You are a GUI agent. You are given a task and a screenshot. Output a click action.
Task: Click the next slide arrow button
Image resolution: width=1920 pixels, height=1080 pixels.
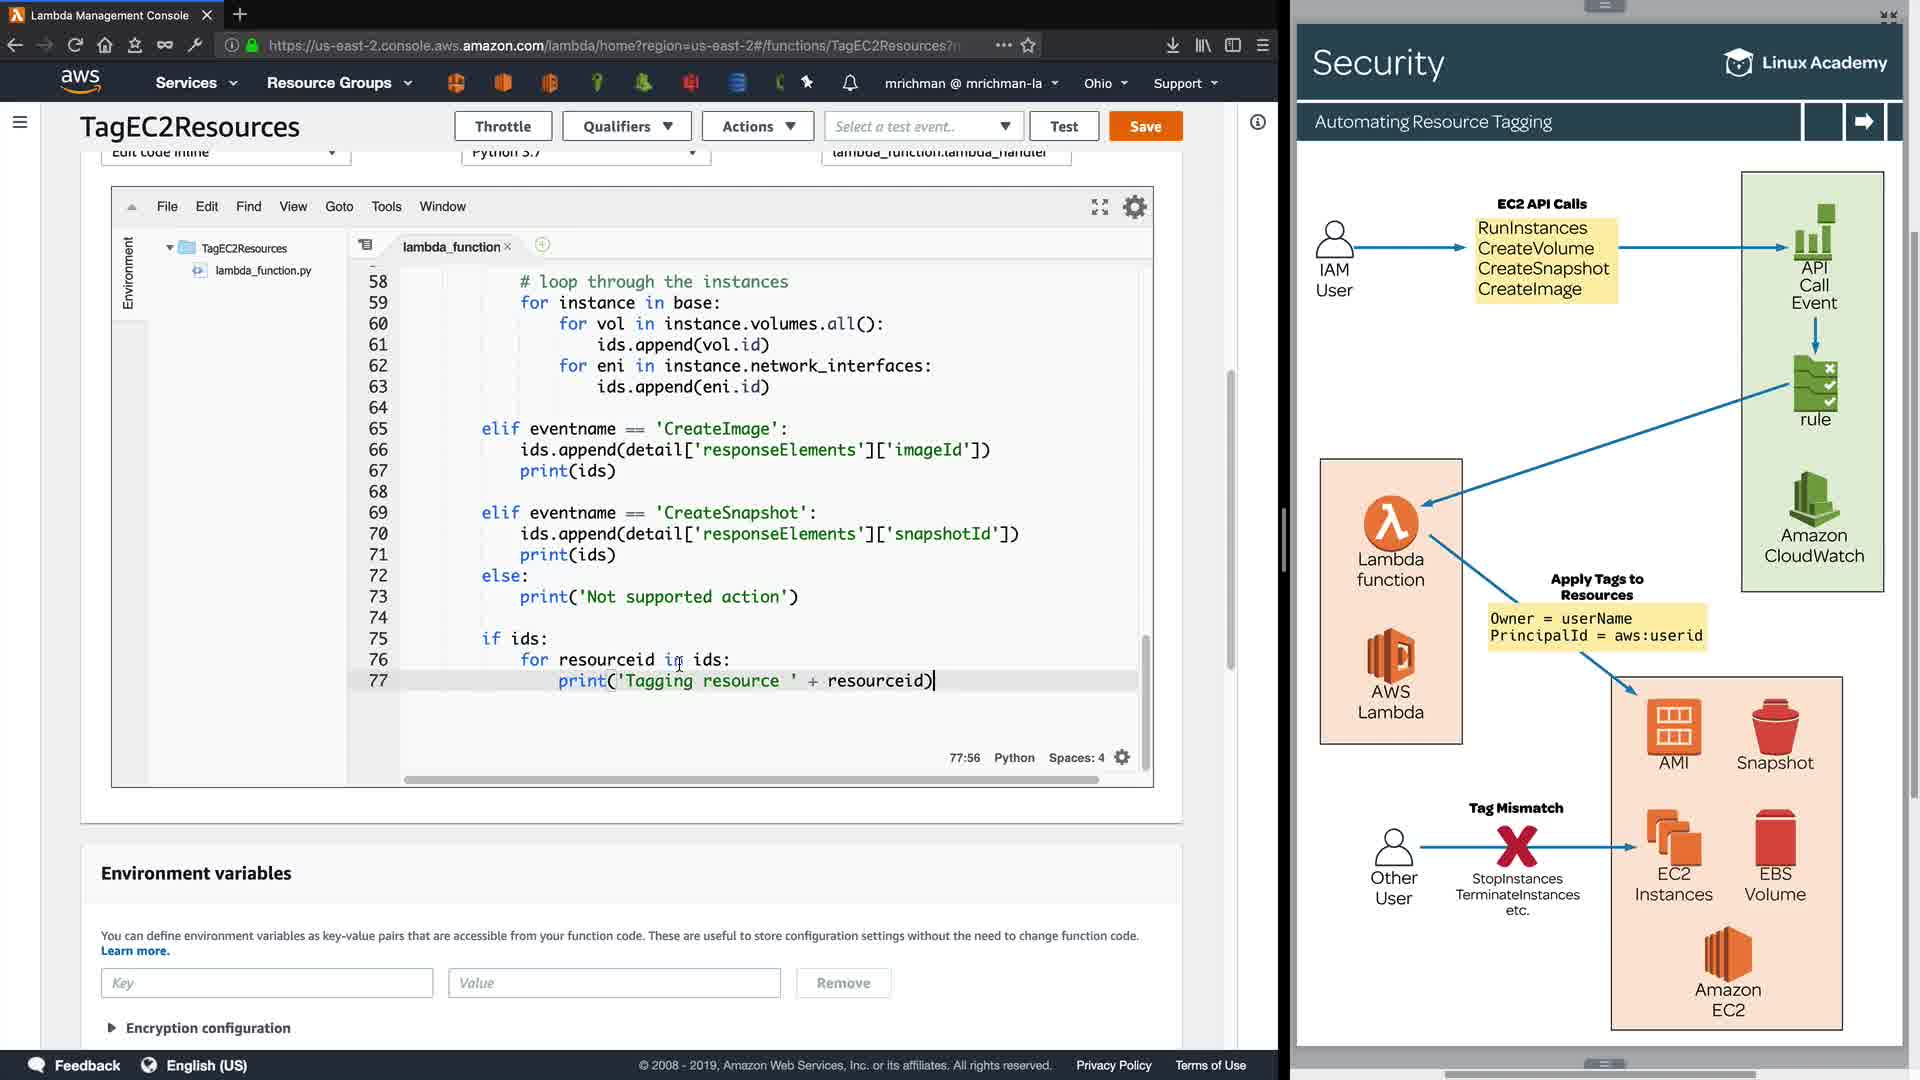click(x=1864, y=122)
